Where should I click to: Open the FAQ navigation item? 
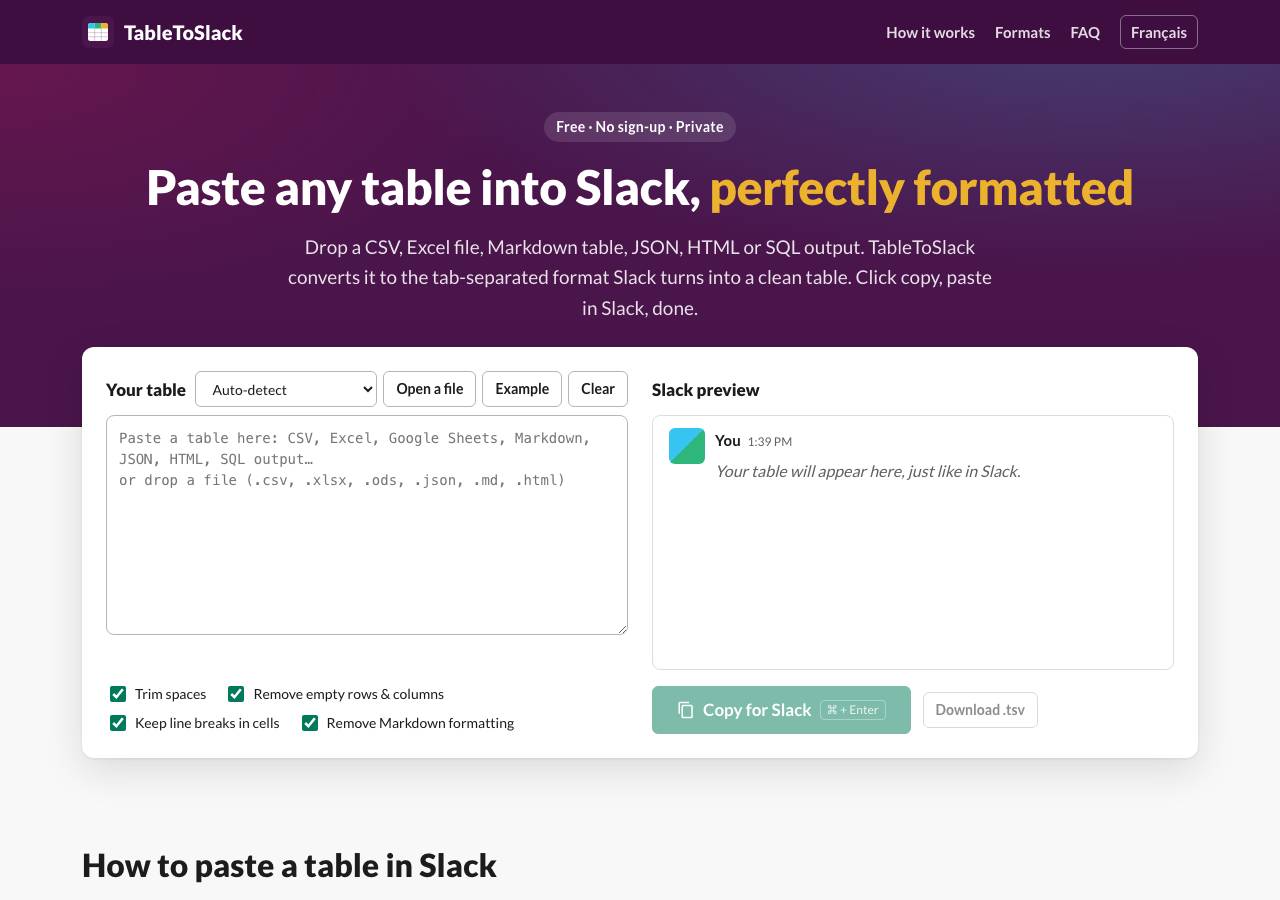1085,32
